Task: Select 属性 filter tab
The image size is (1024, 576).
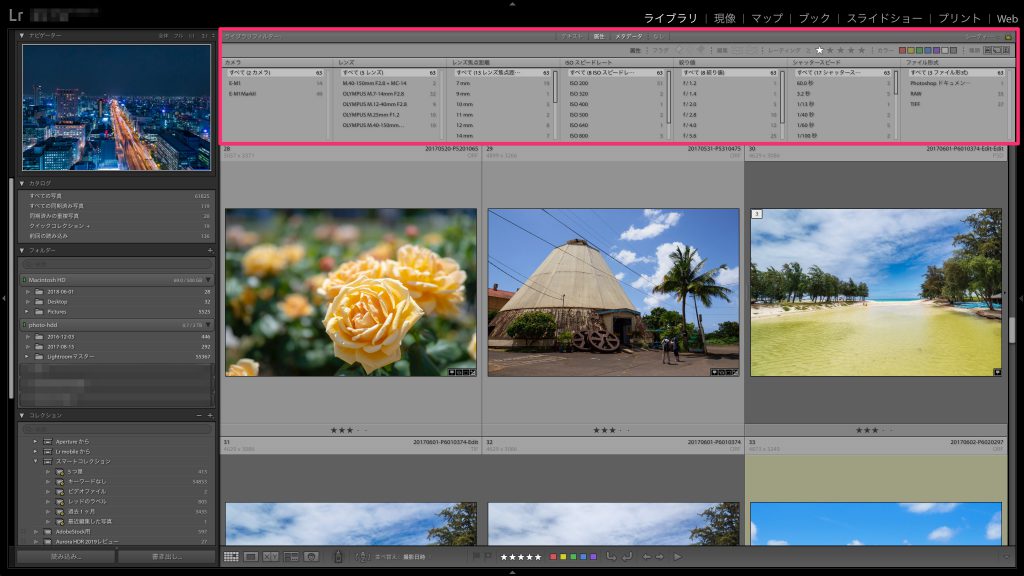Action: [599, 37]
